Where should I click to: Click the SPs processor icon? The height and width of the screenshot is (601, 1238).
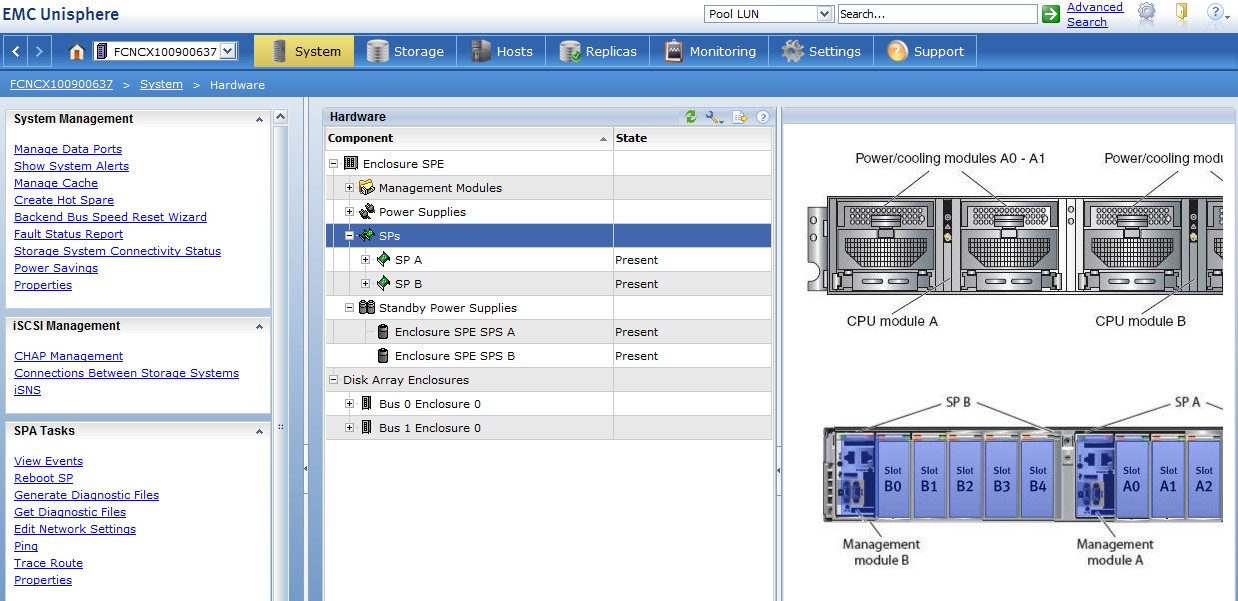(x=367, y=235)
